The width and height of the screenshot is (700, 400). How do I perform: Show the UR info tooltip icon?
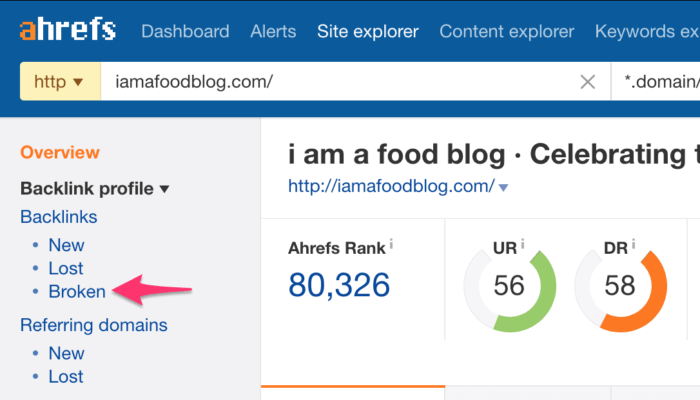tap(522, 244)
